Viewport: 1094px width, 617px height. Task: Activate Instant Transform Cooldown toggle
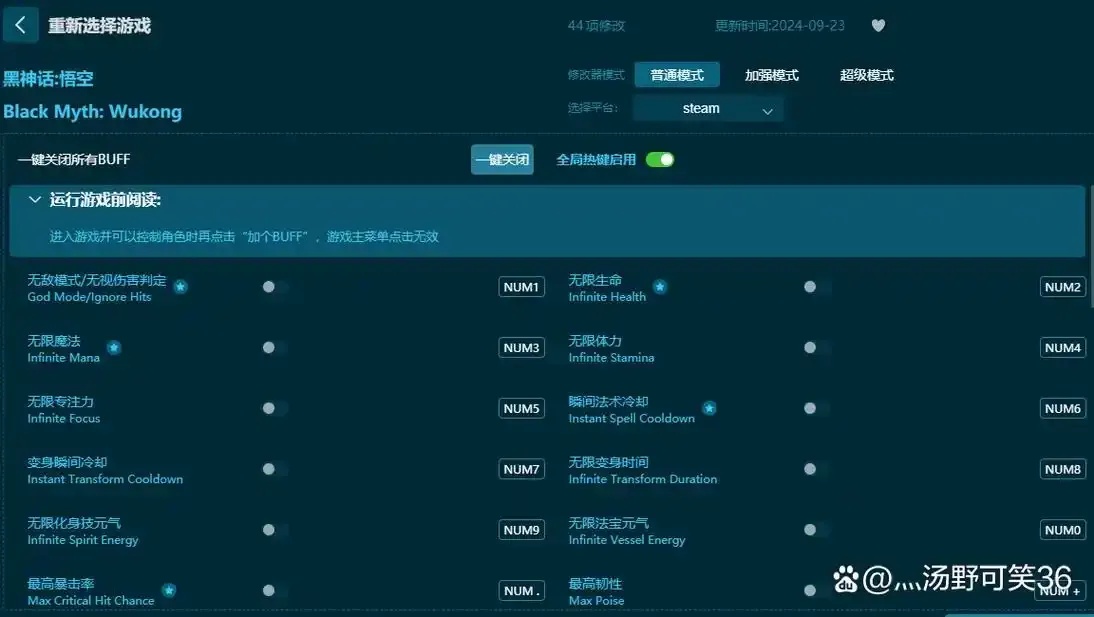tap(274, 469)
